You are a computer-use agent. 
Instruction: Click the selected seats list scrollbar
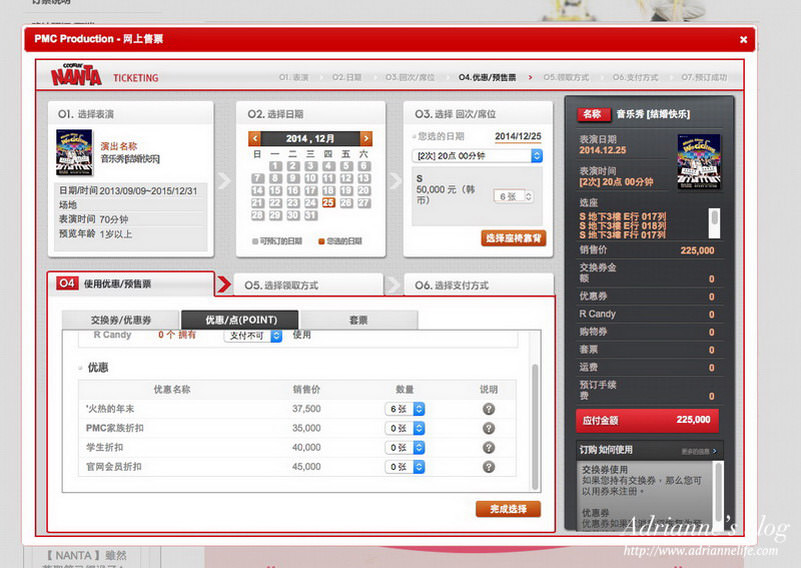pos(715,223)
